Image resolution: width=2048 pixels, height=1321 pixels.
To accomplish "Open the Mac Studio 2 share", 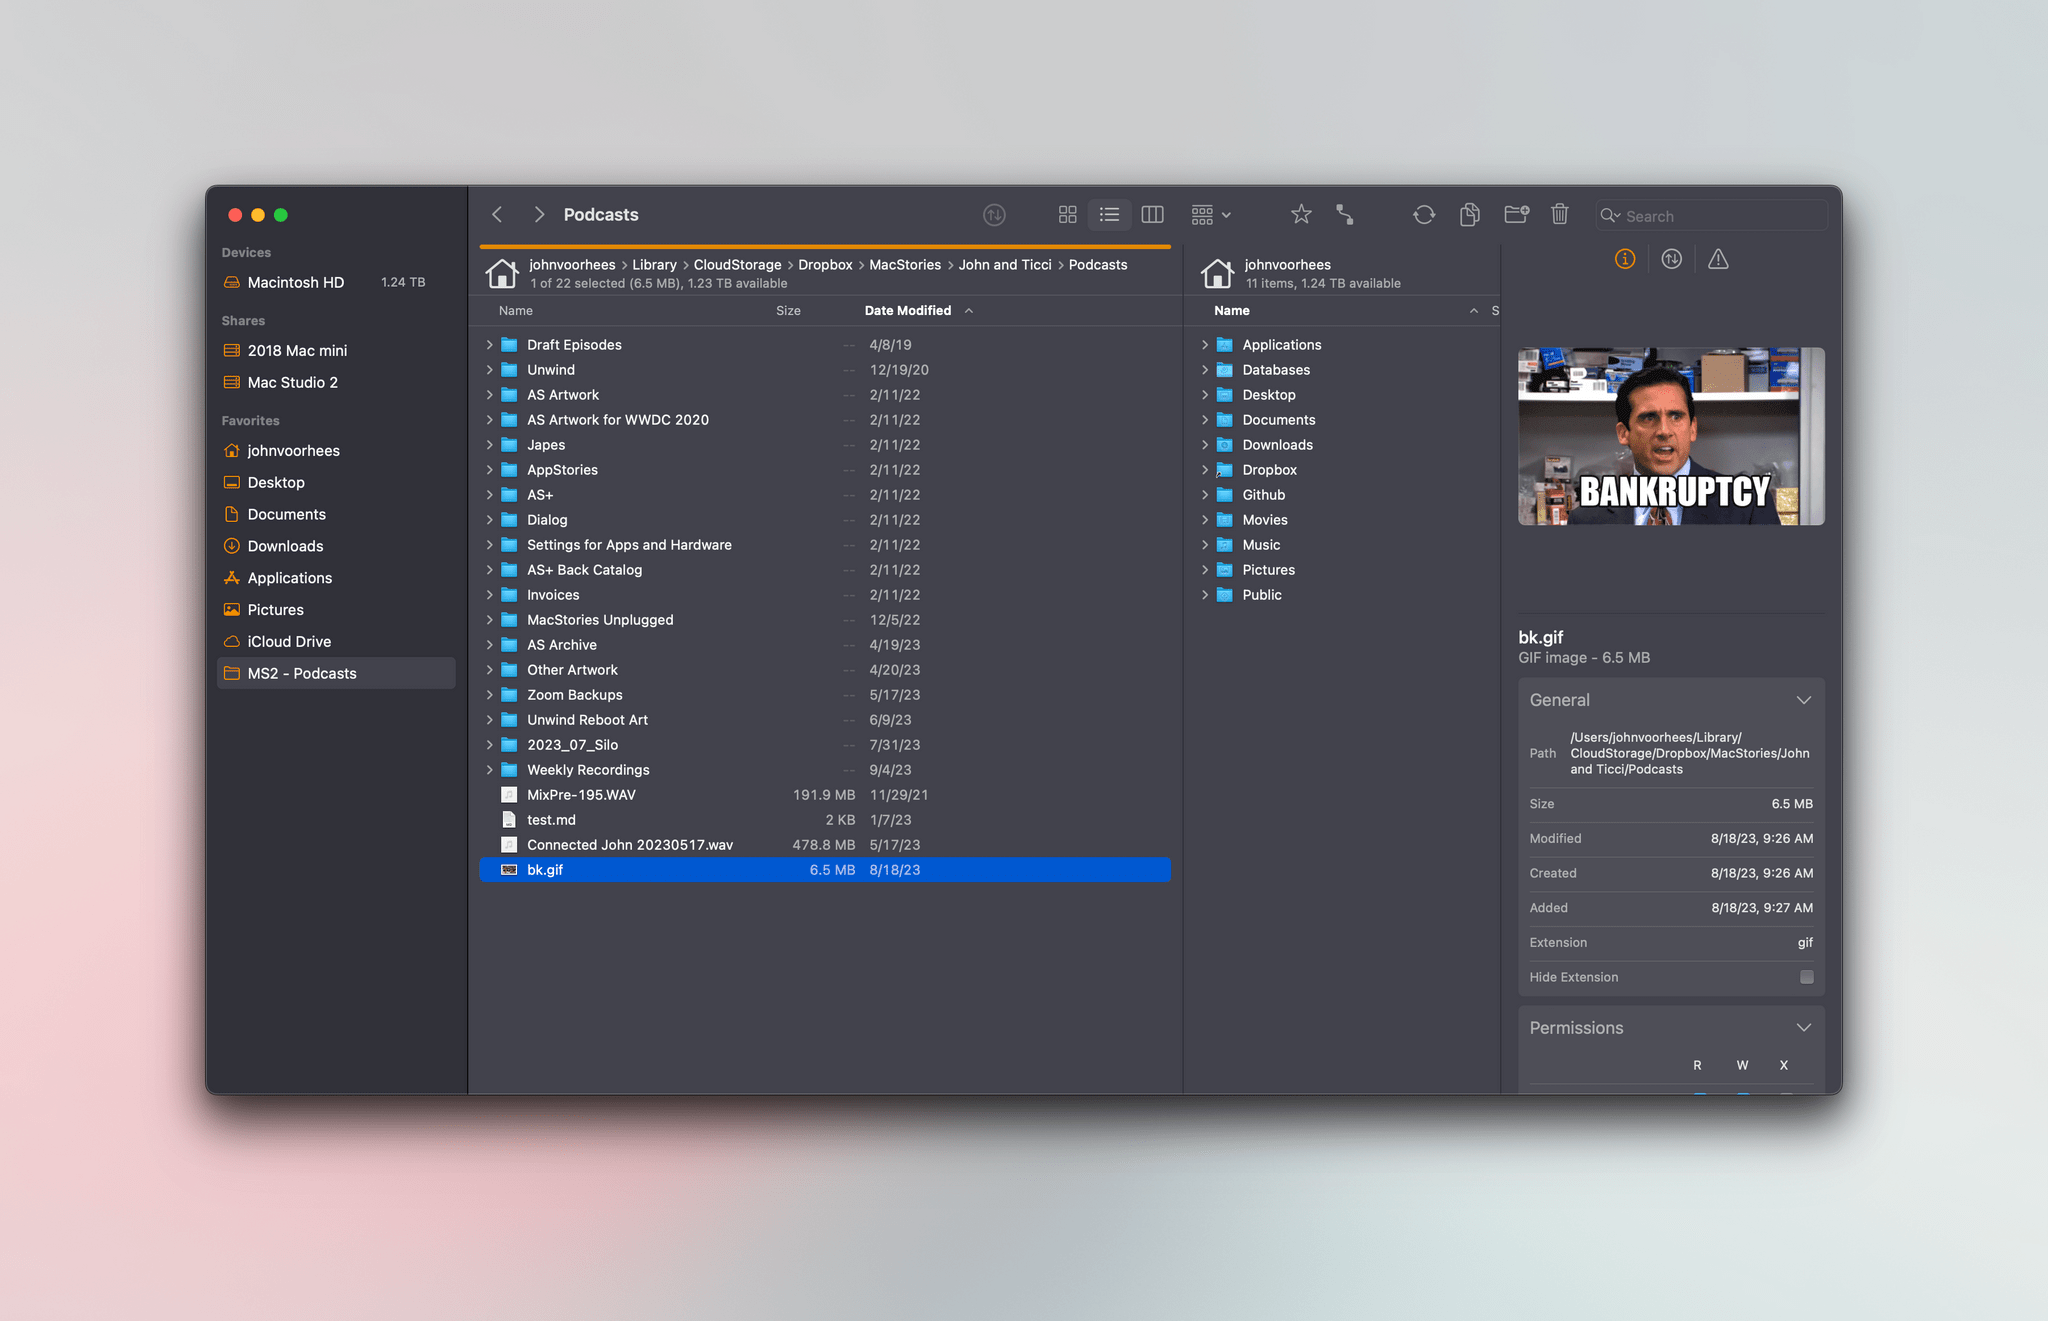I will (x=335, y=383).
